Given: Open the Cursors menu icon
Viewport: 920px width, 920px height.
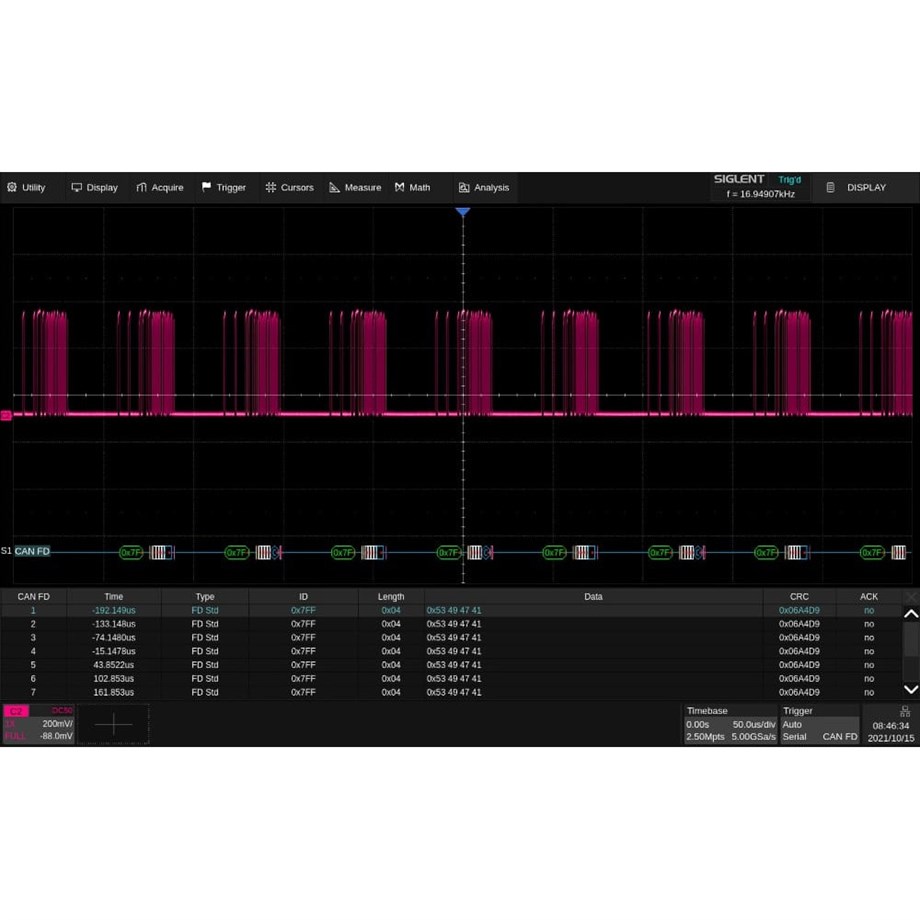Looking at the screenshot, I should click(x=270, y=187).
